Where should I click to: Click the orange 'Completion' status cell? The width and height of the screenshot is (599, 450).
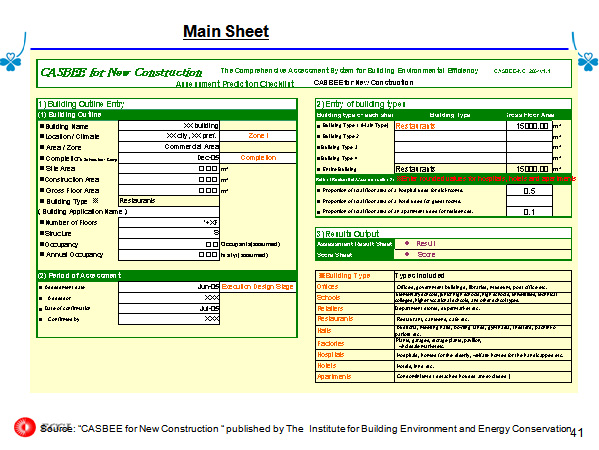[x=258, y=158]
